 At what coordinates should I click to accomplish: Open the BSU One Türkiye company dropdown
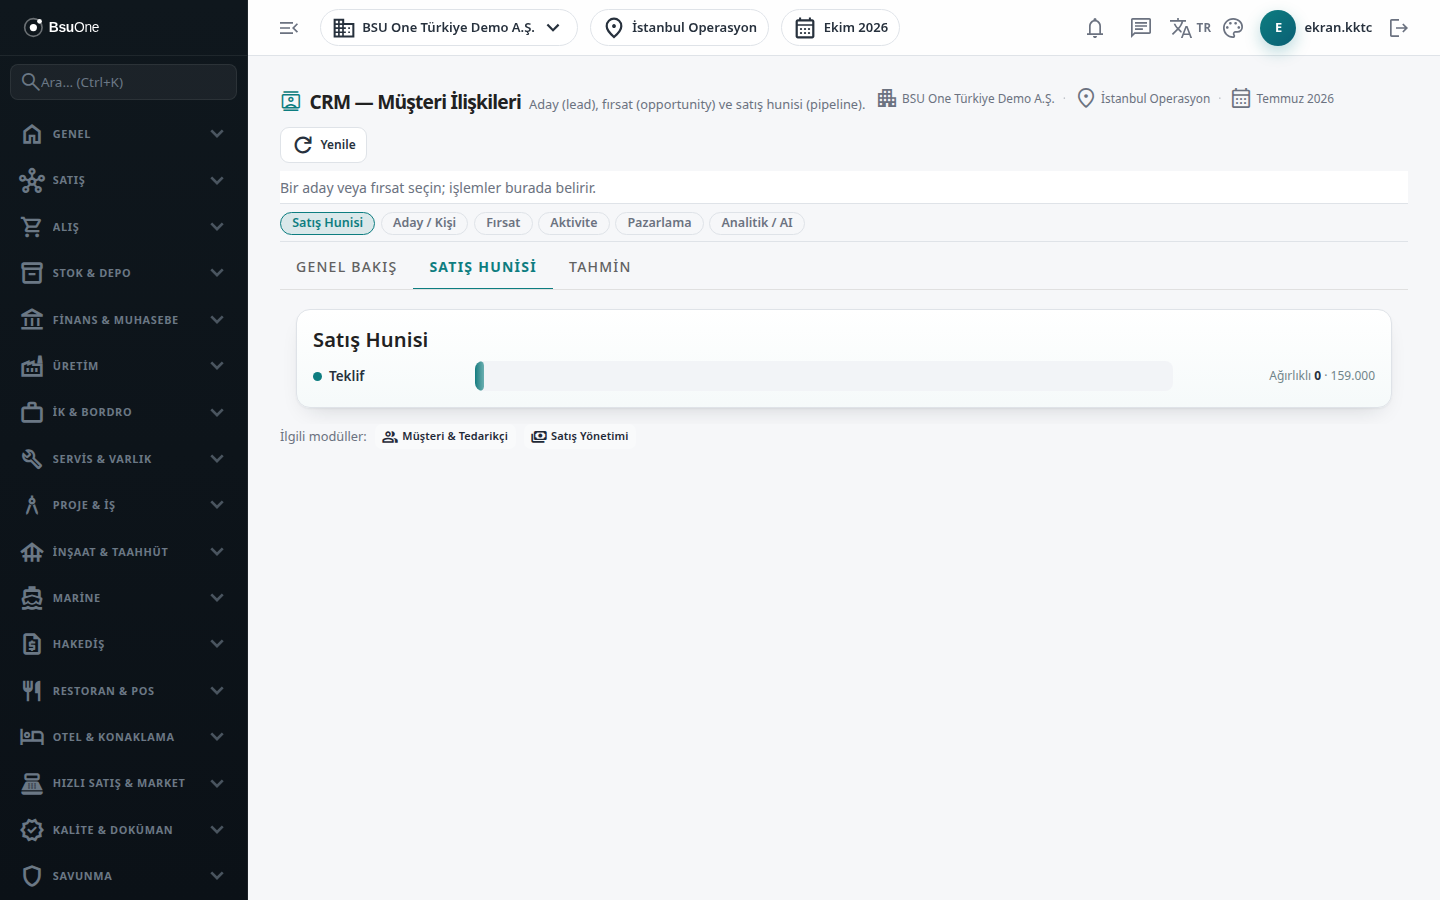(x=449, y=28)
